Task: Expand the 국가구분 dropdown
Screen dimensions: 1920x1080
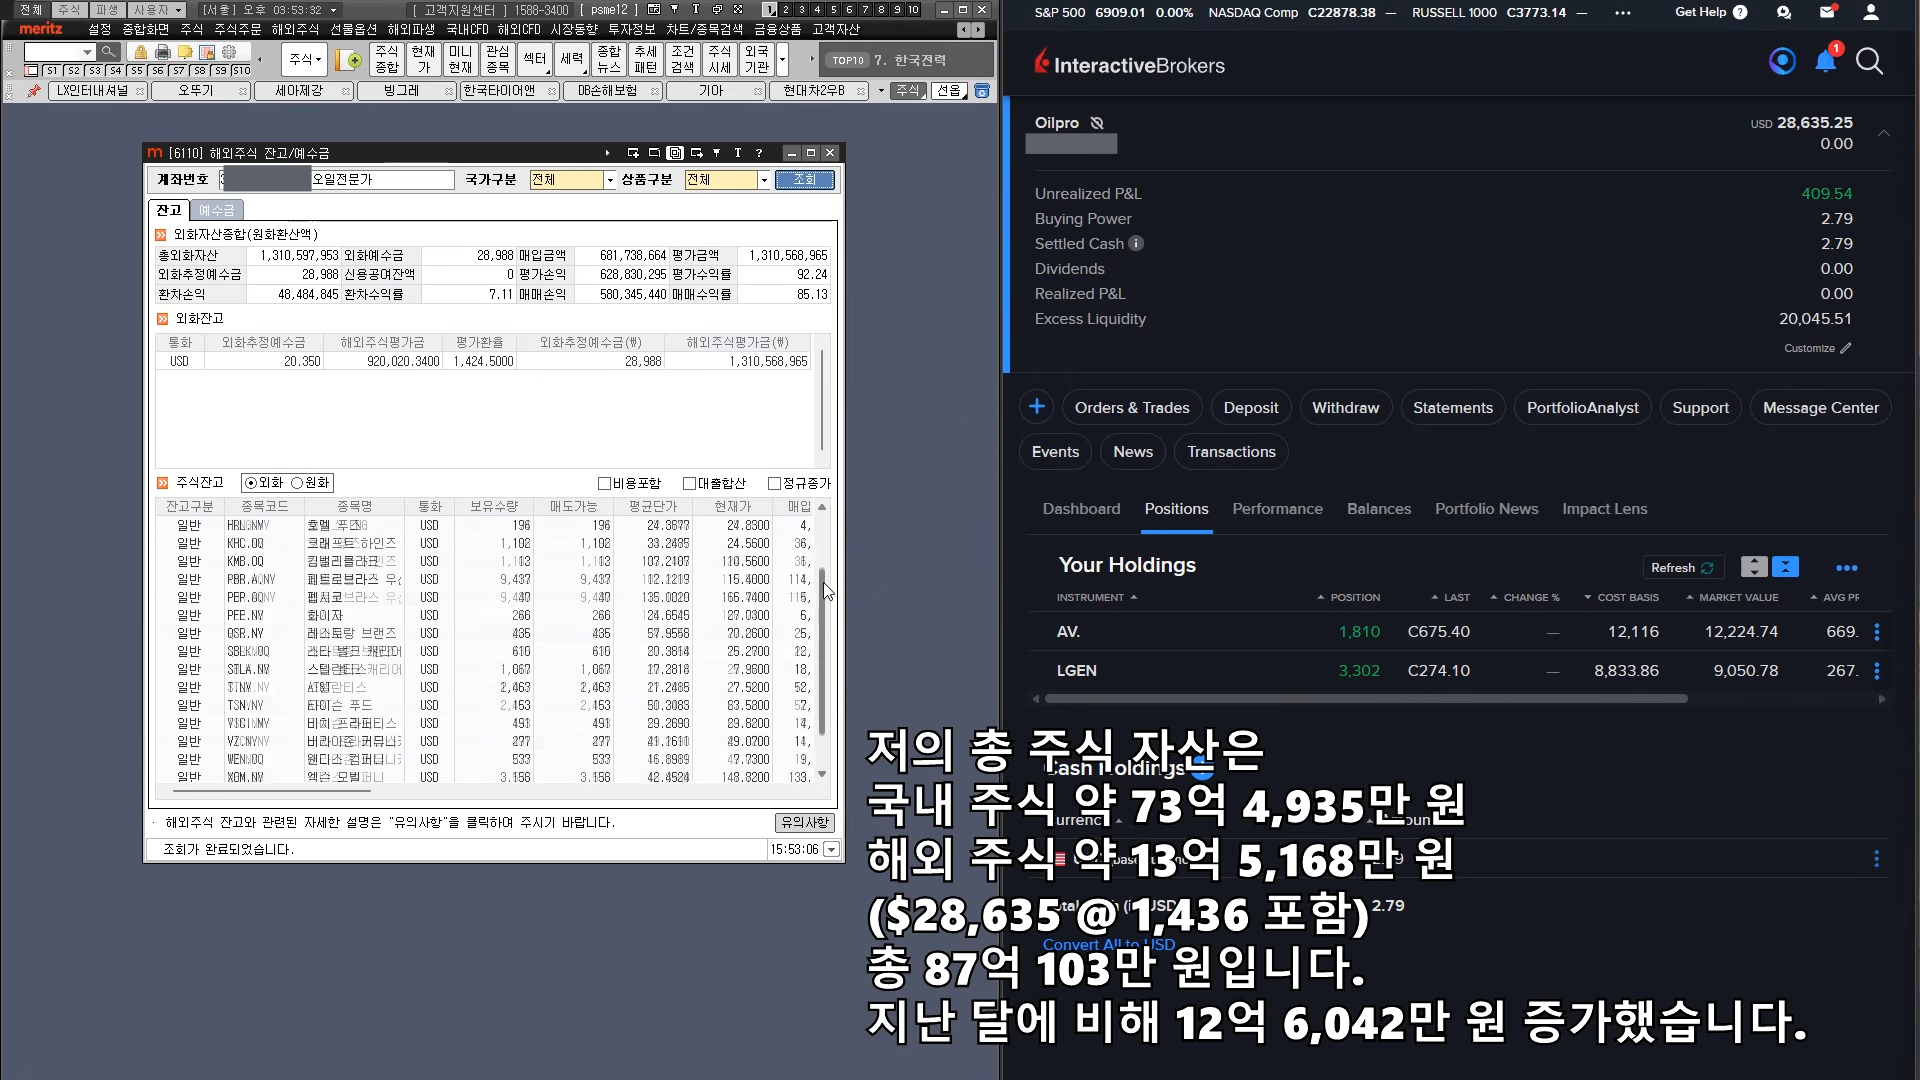Action: [610, 180]
